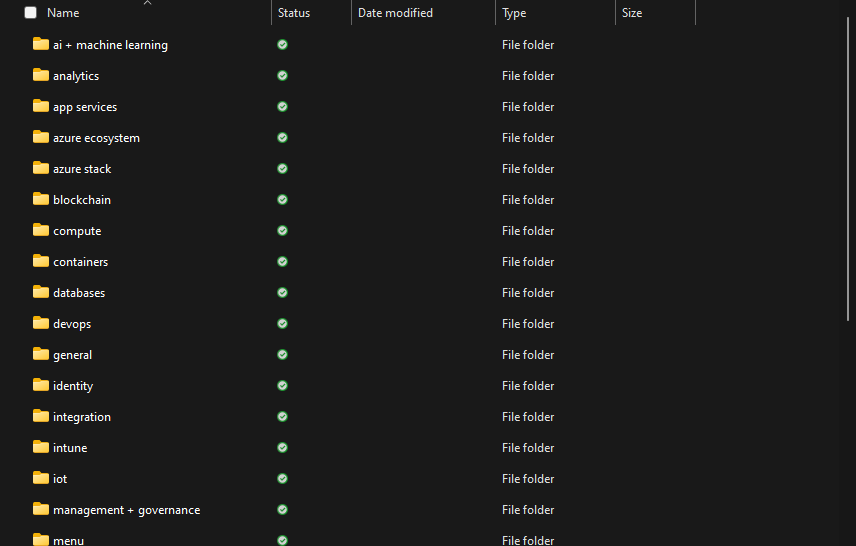Select the azure stack folder icon
This screenshot has width=856, height=546.
40,168
